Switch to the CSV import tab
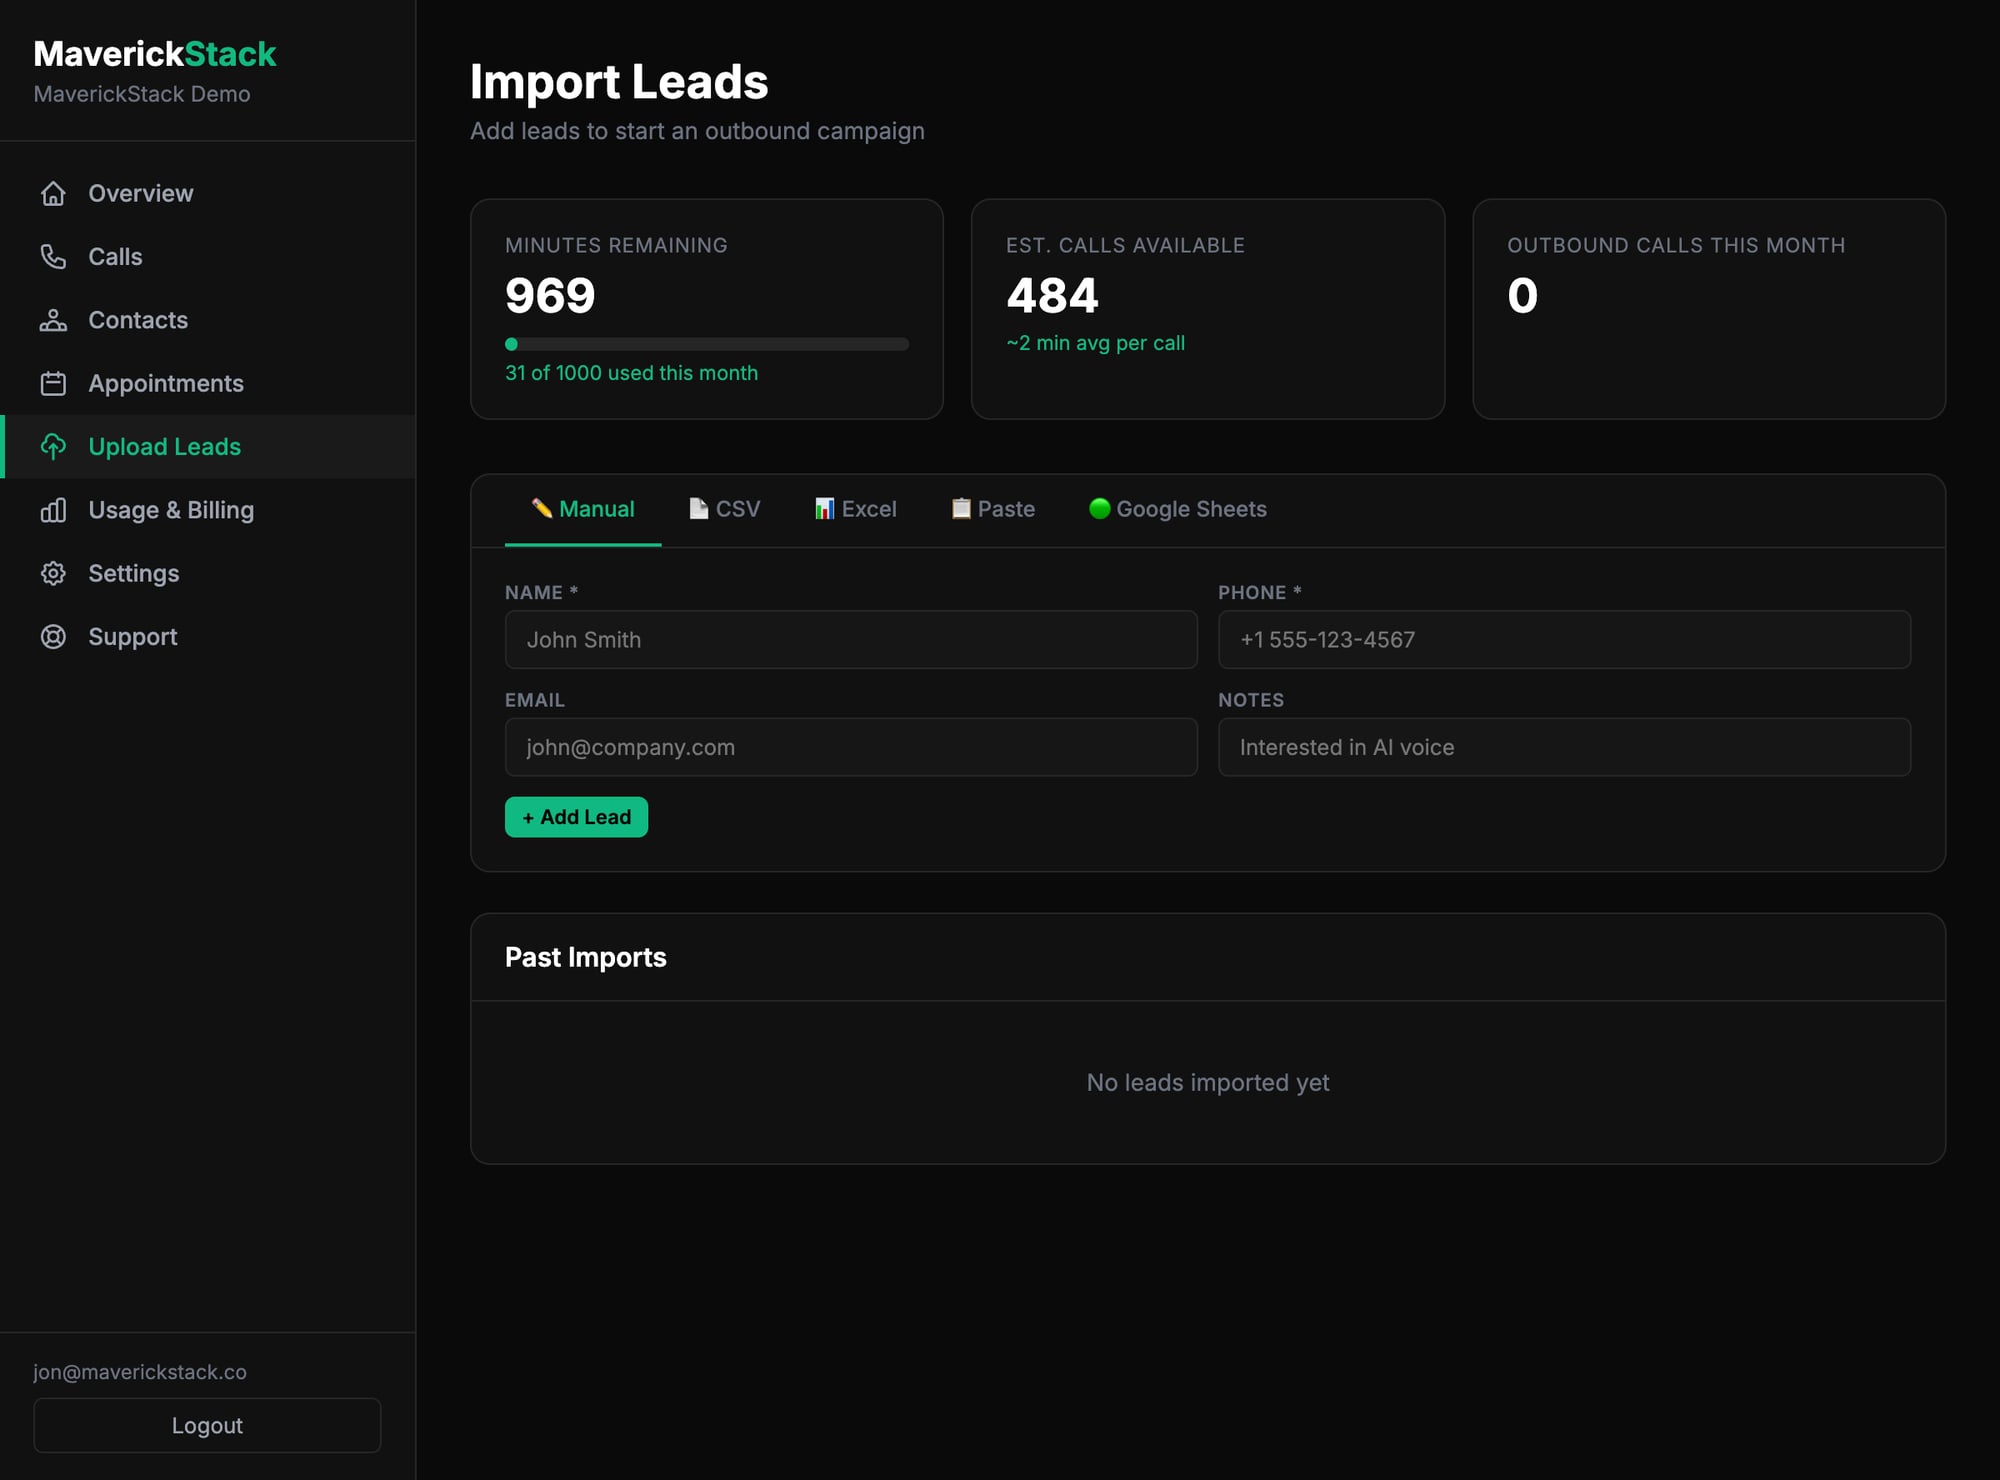Image resolution: width=2000 pixels, height=1480 pixels. pos(724,508)
